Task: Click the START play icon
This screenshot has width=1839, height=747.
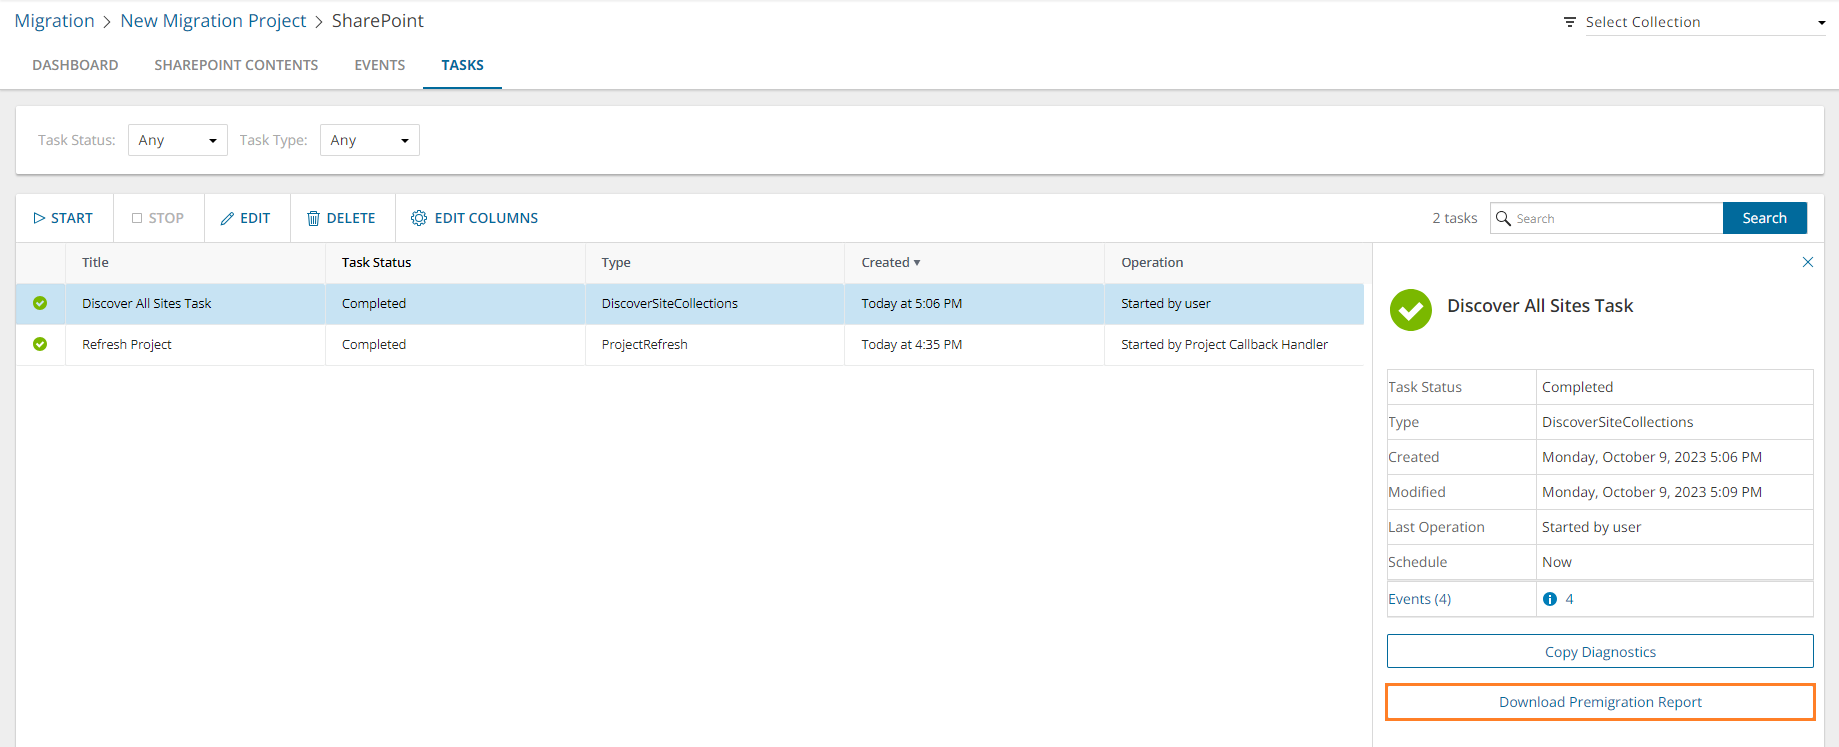Action: [39, 218]
